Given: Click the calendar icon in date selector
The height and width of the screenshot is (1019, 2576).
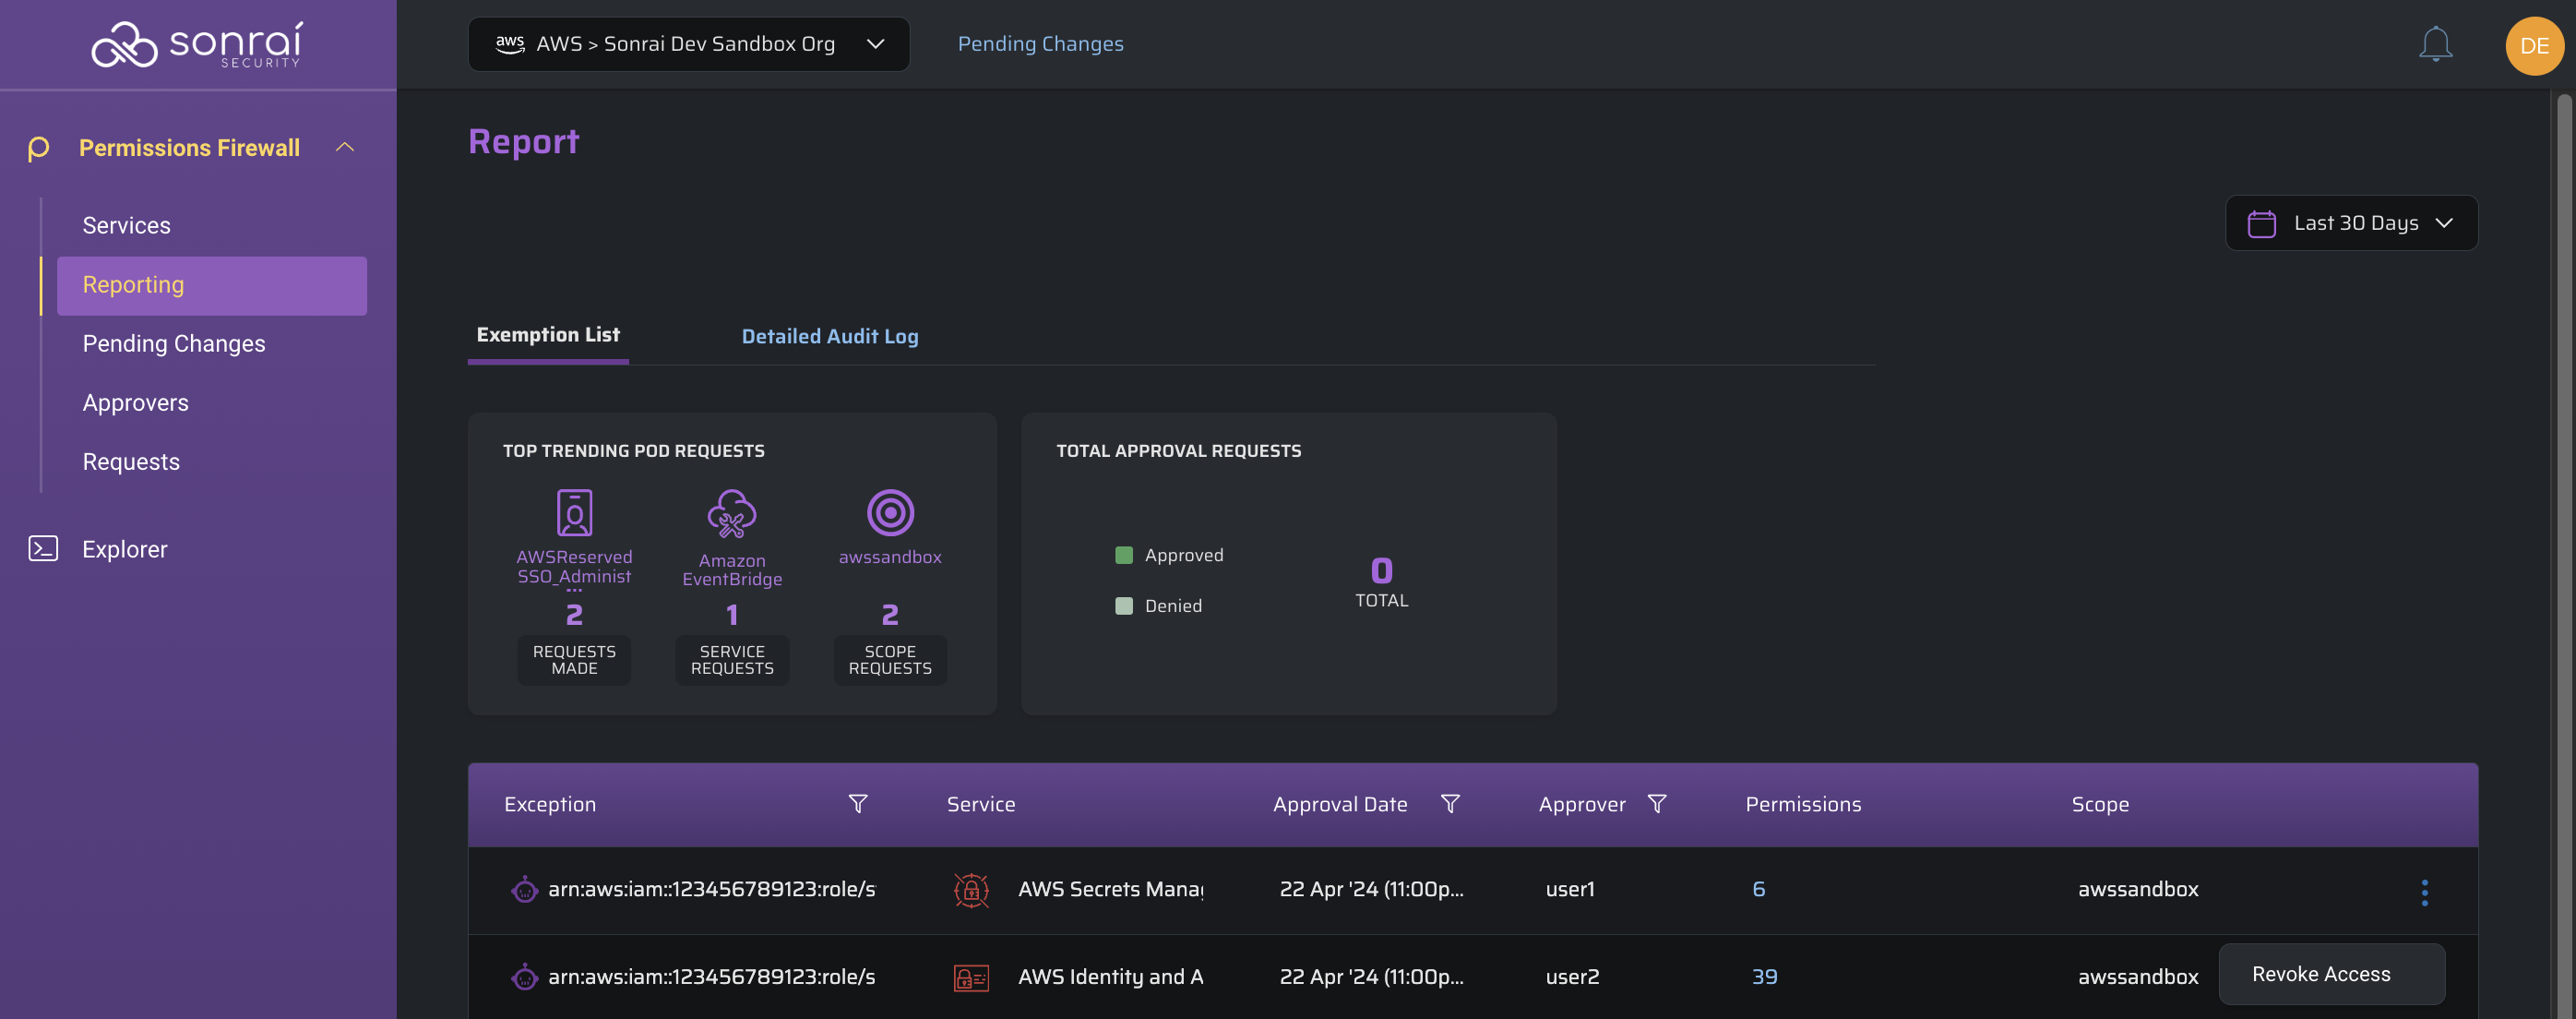Looking at the screenshot, I should point(2261,223).
